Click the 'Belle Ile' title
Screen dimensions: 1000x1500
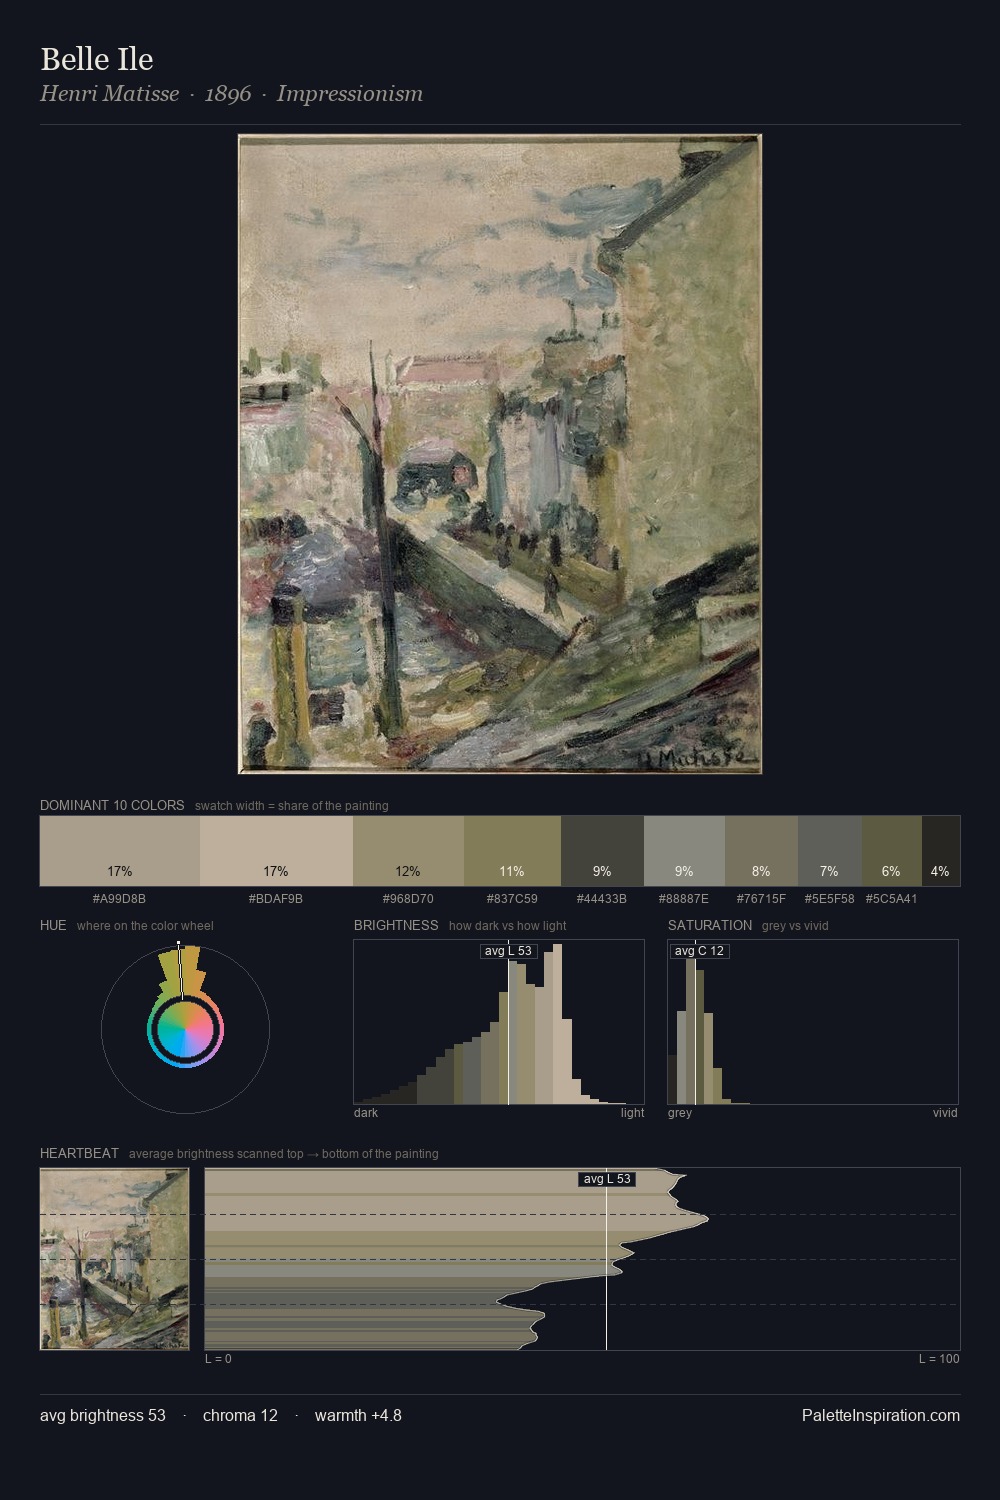coord(97,59)
